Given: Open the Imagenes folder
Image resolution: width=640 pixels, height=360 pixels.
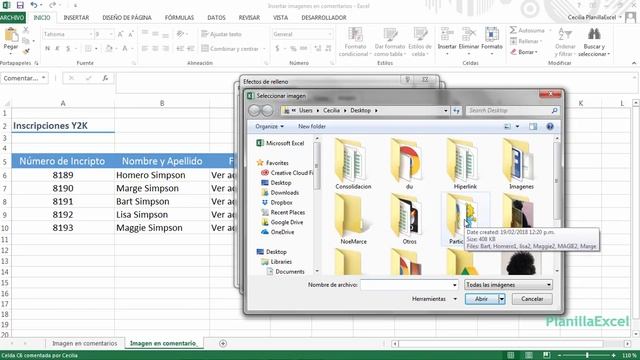Looking at the screenshot, I should 521,164.
